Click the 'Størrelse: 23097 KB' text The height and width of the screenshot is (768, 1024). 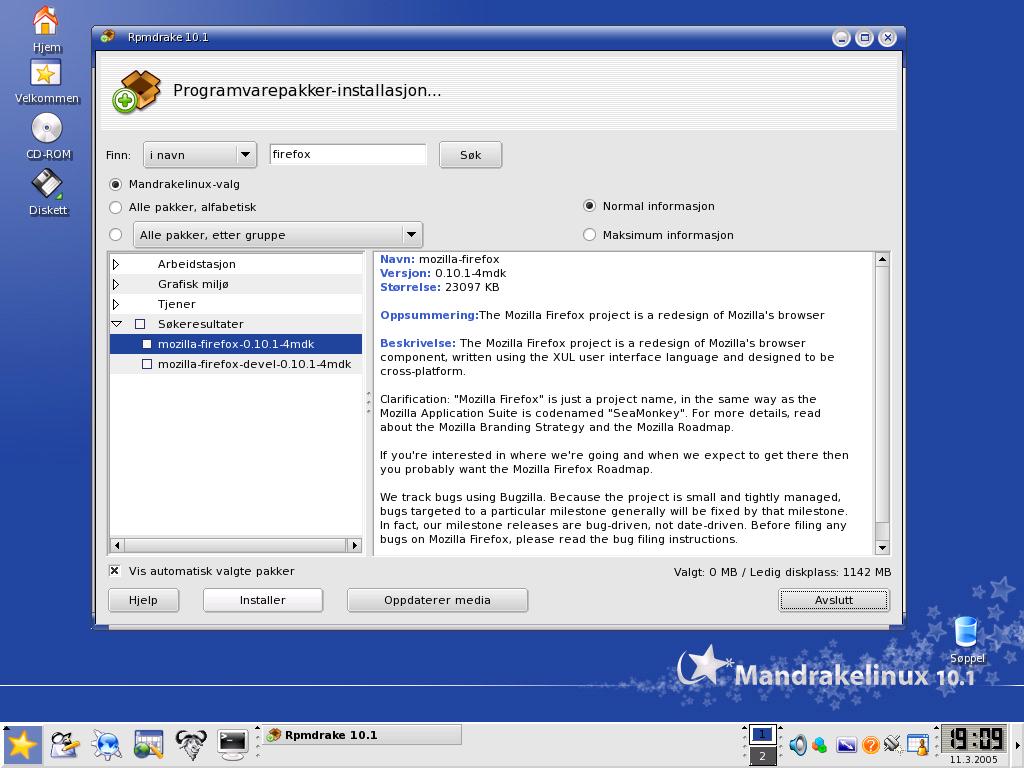pos(440,287)
